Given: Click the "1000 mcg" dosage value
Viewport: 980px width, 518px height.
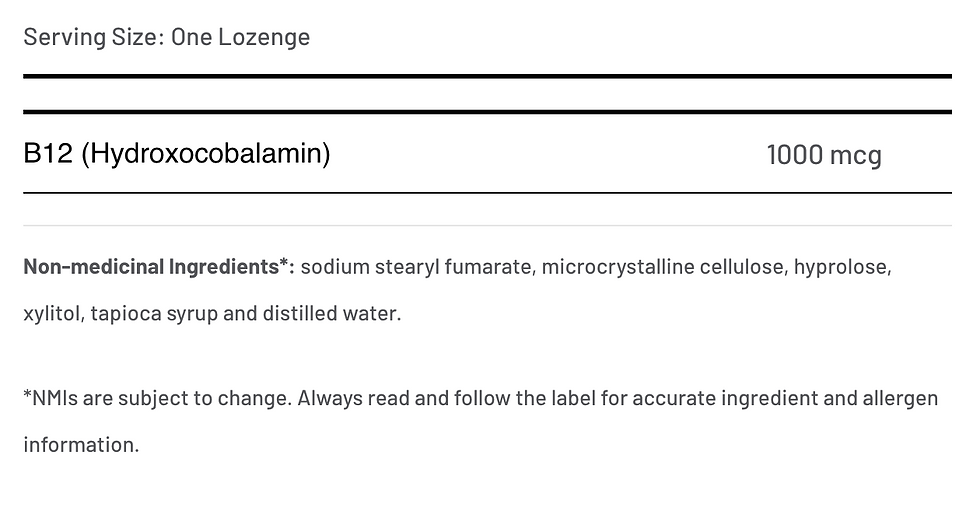Looking at the screenshot, I should tap(823, 155).
